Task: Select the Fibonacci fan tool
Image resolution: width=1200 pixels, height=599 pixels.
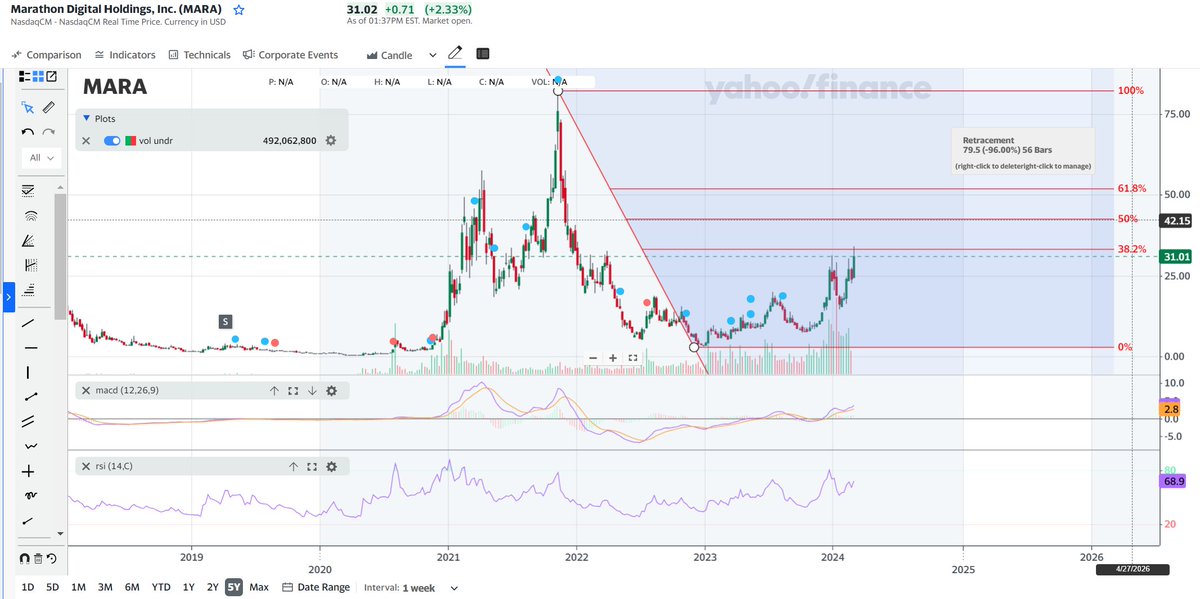Action: point(28,240)
